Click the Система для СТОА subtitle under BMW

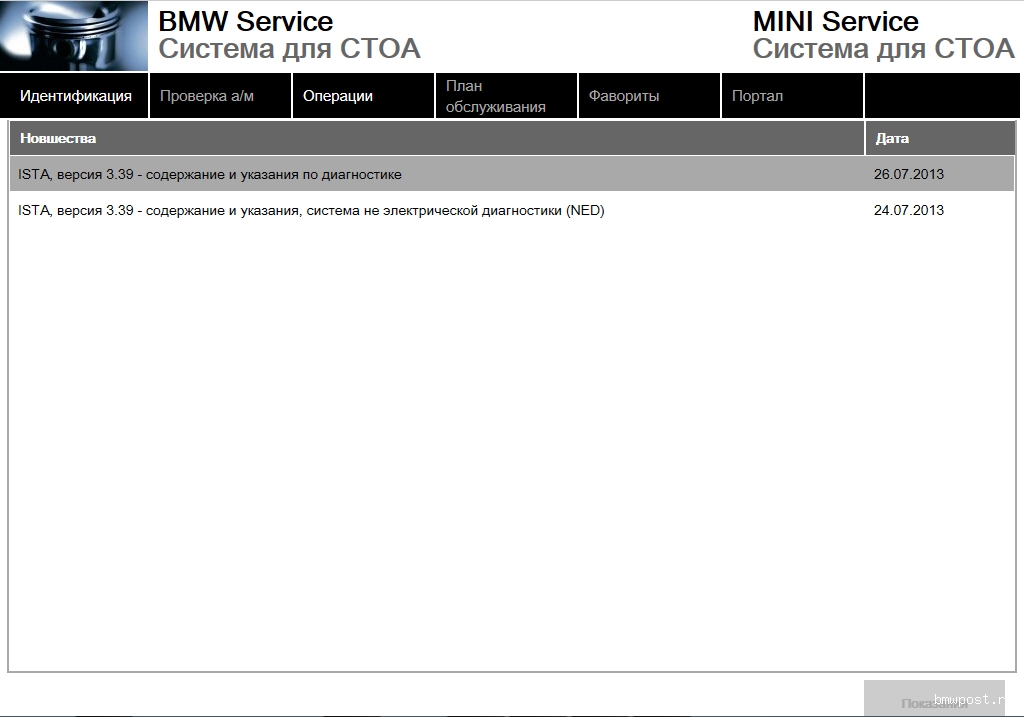tap(289, 49)
